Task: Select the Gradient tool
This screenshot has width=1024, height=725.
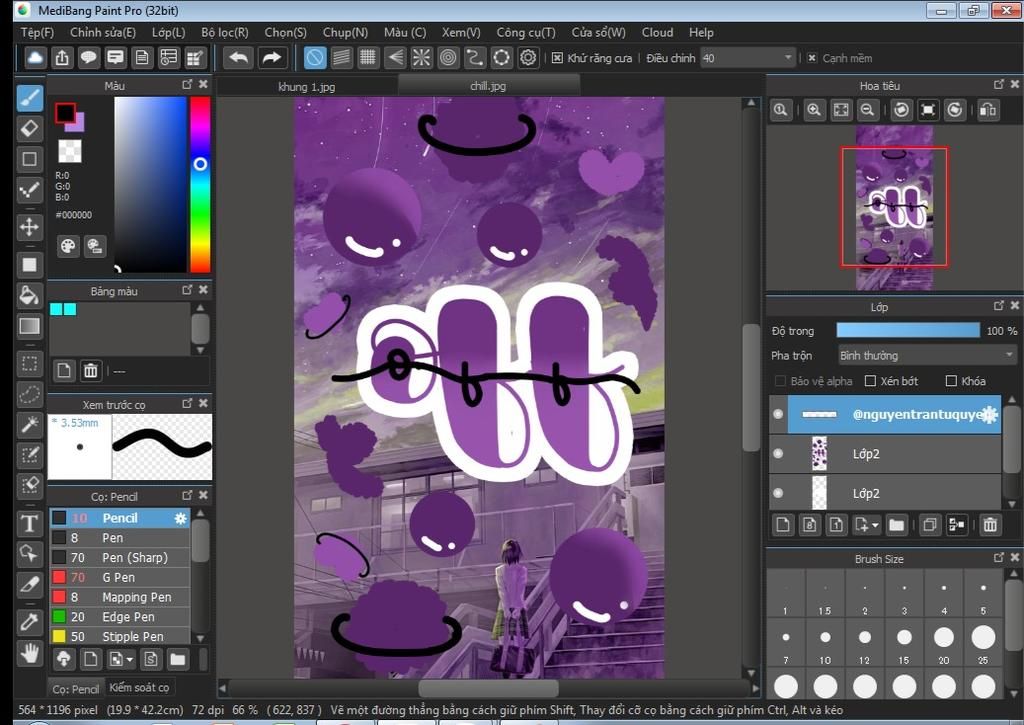Action: (29, 326)
